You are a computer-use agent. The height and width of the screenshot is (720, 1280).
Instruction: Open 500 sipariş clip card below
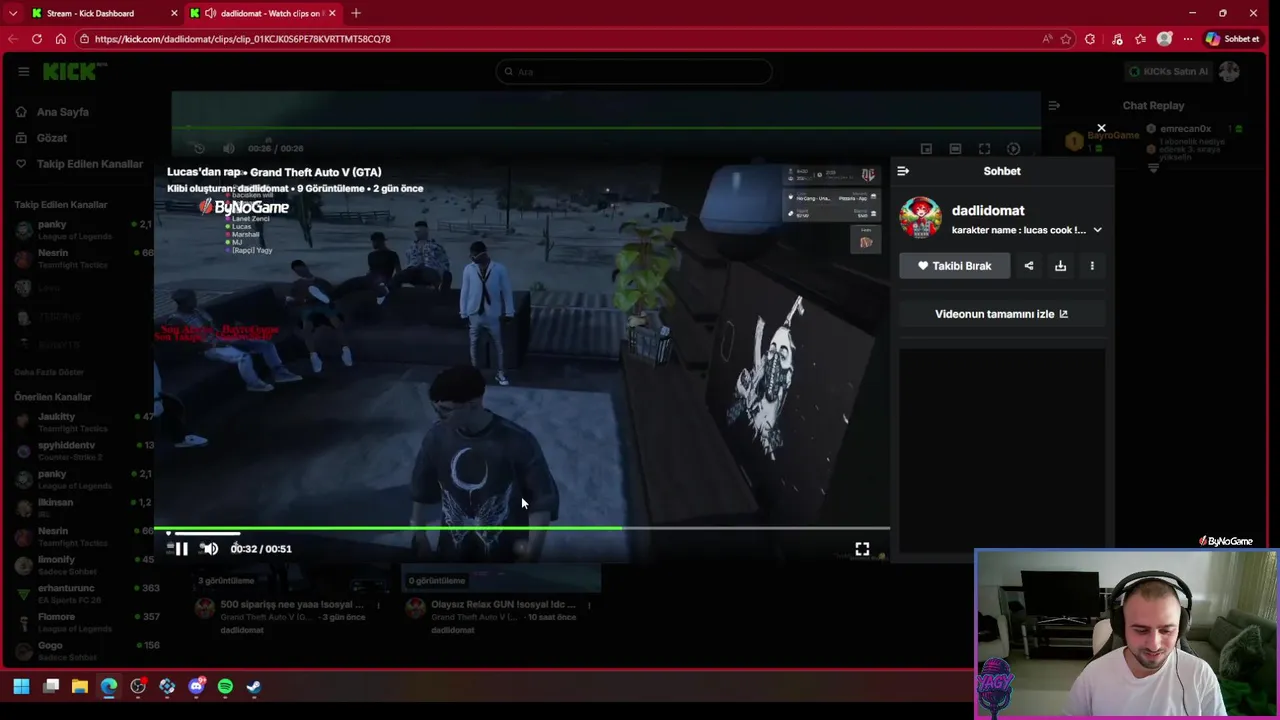click(x=289, y=603)
